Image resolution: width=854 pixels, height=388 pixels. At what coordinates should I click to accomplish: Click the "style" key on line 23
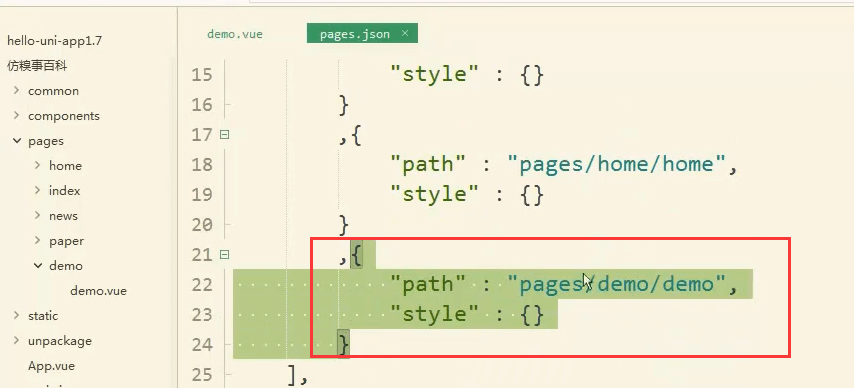(434, 314)
